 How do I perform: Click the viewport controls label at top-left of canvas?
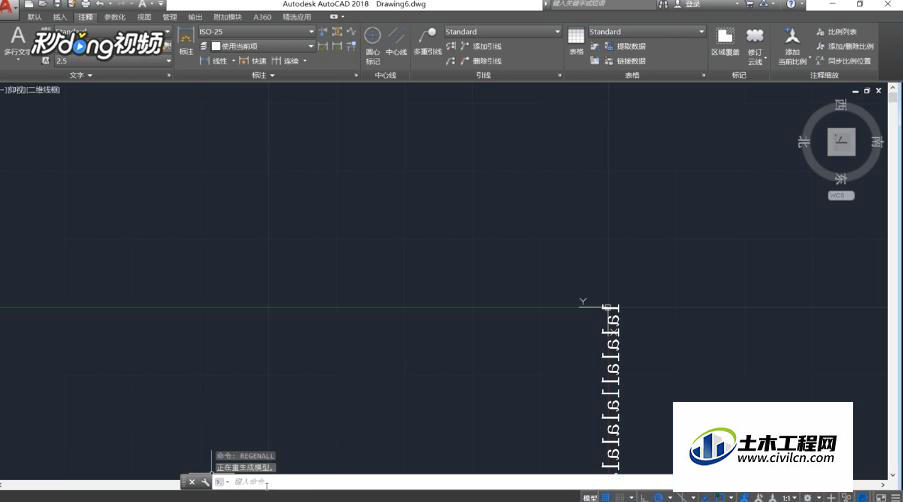coord(31,90)
